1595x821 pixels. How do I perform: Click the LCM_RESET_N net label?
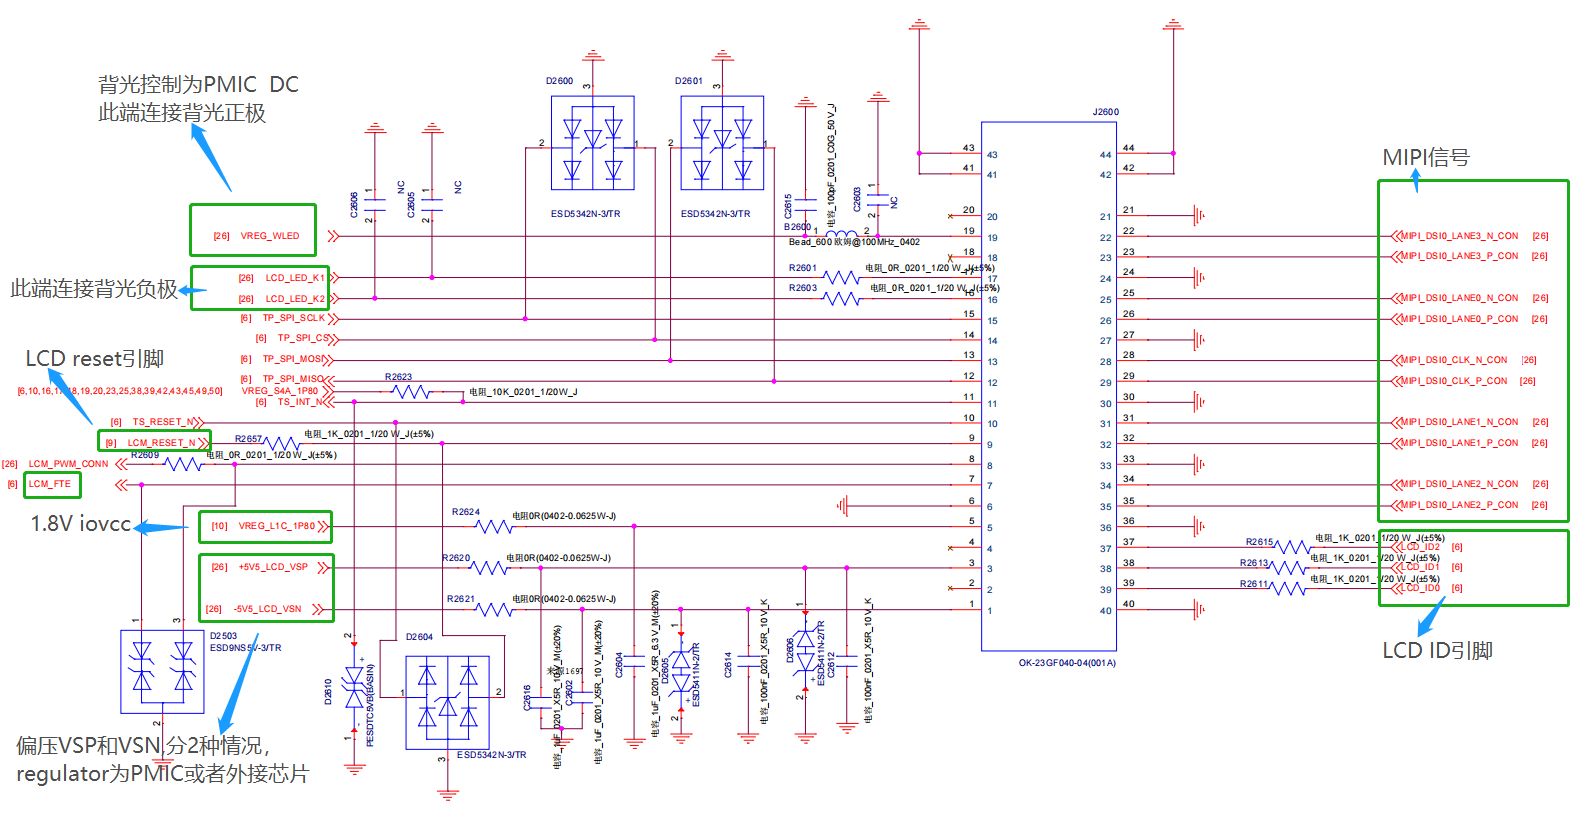tap(161, 442)
